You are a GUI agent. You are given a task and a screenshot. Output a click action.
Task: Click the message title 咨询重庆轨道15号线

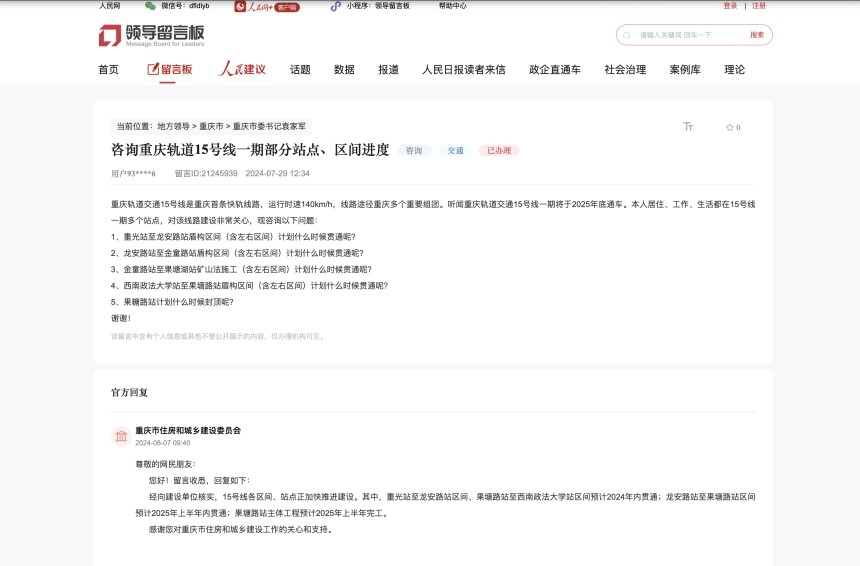(x=250, y=150)
